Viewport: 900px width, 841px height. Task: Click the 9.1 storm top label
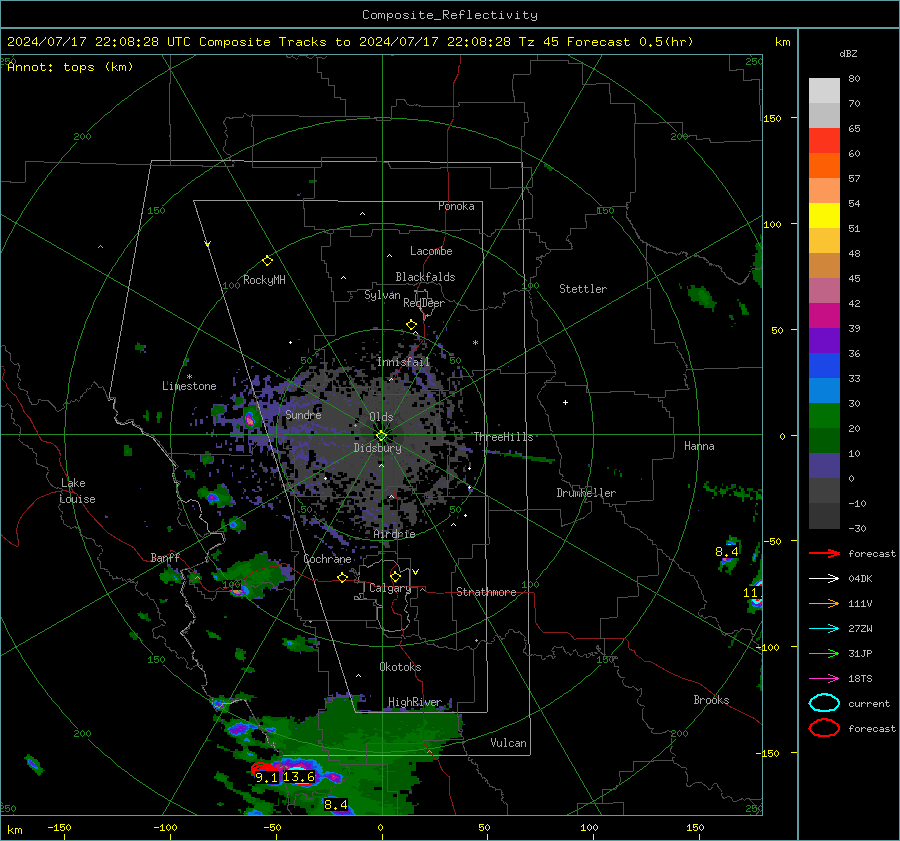click(x=266, y=778)
